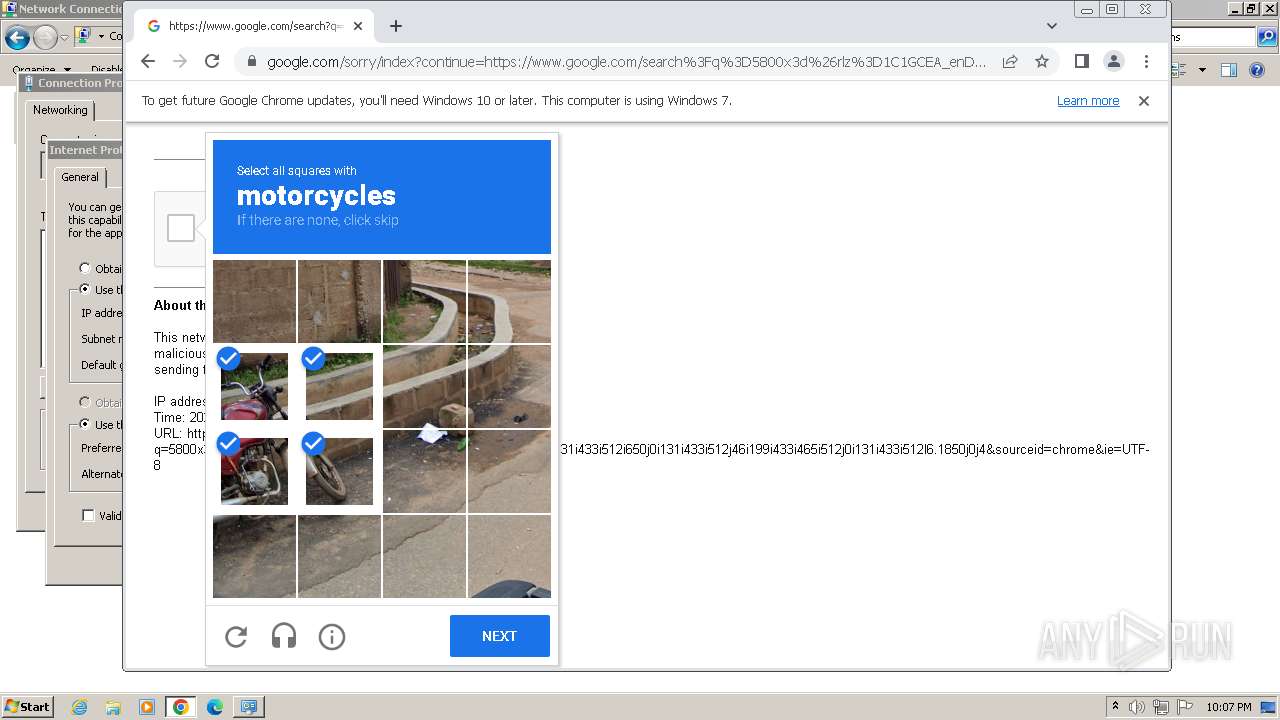Focus the Chrome address bar URL

pyautogui.click(x=625, y=61)
